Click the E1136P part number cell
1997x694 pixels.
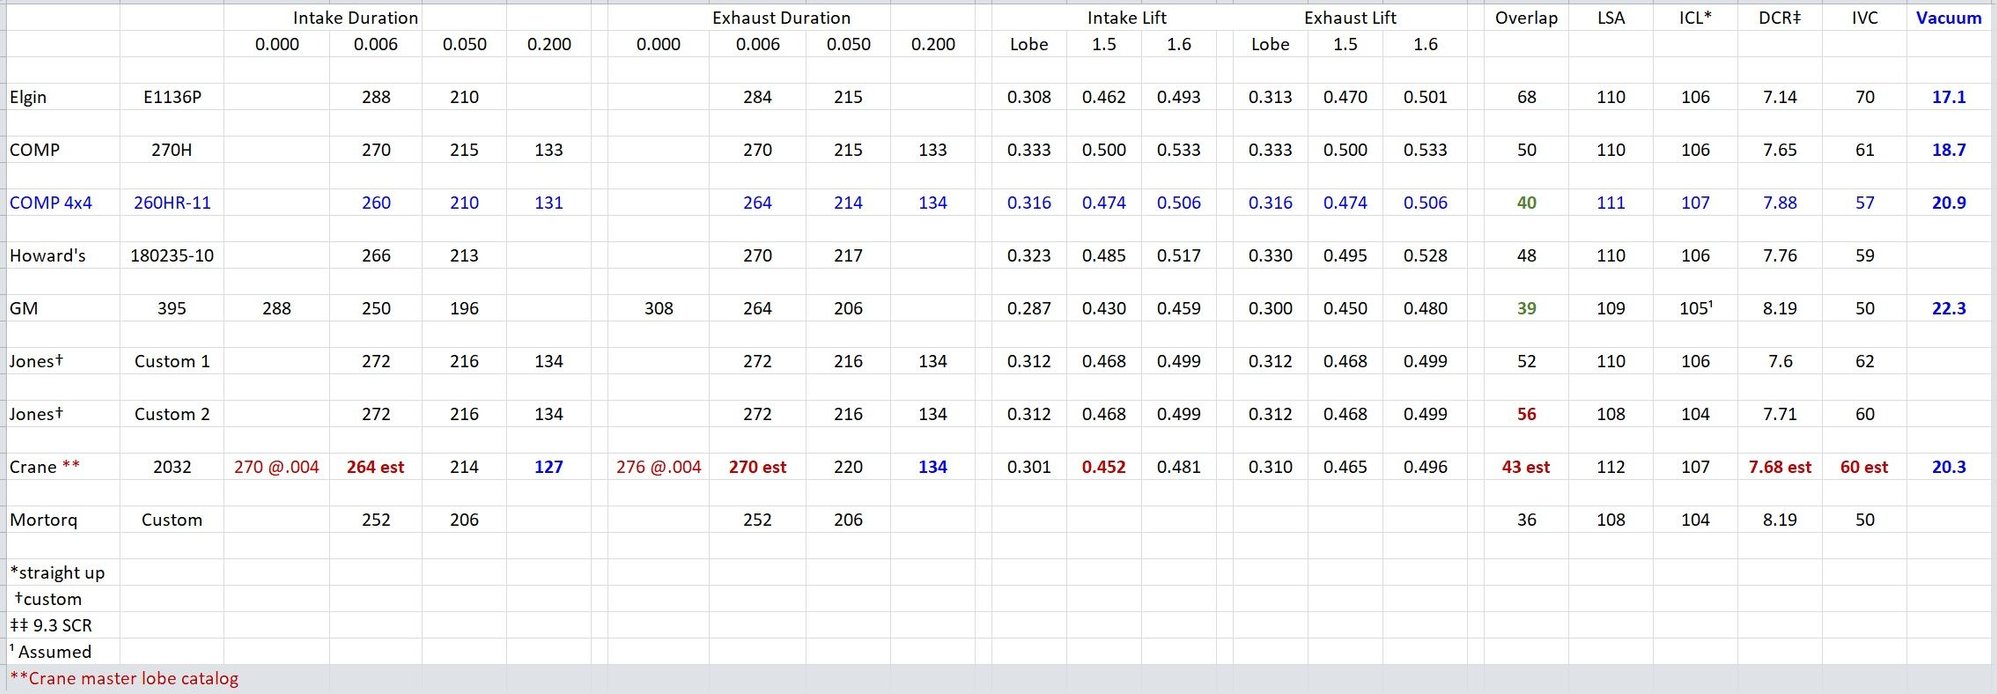click(171, 97)
